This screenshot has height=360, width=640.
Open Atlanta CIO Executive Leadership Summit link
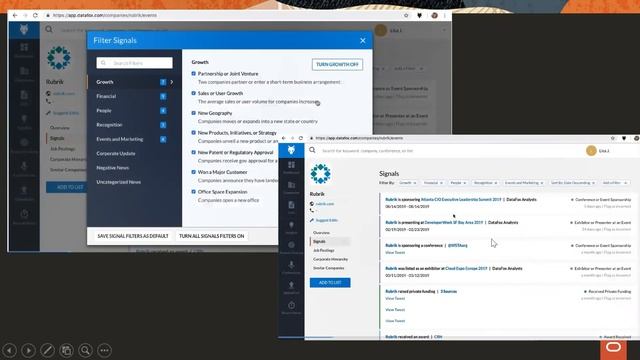coord(461,200)
